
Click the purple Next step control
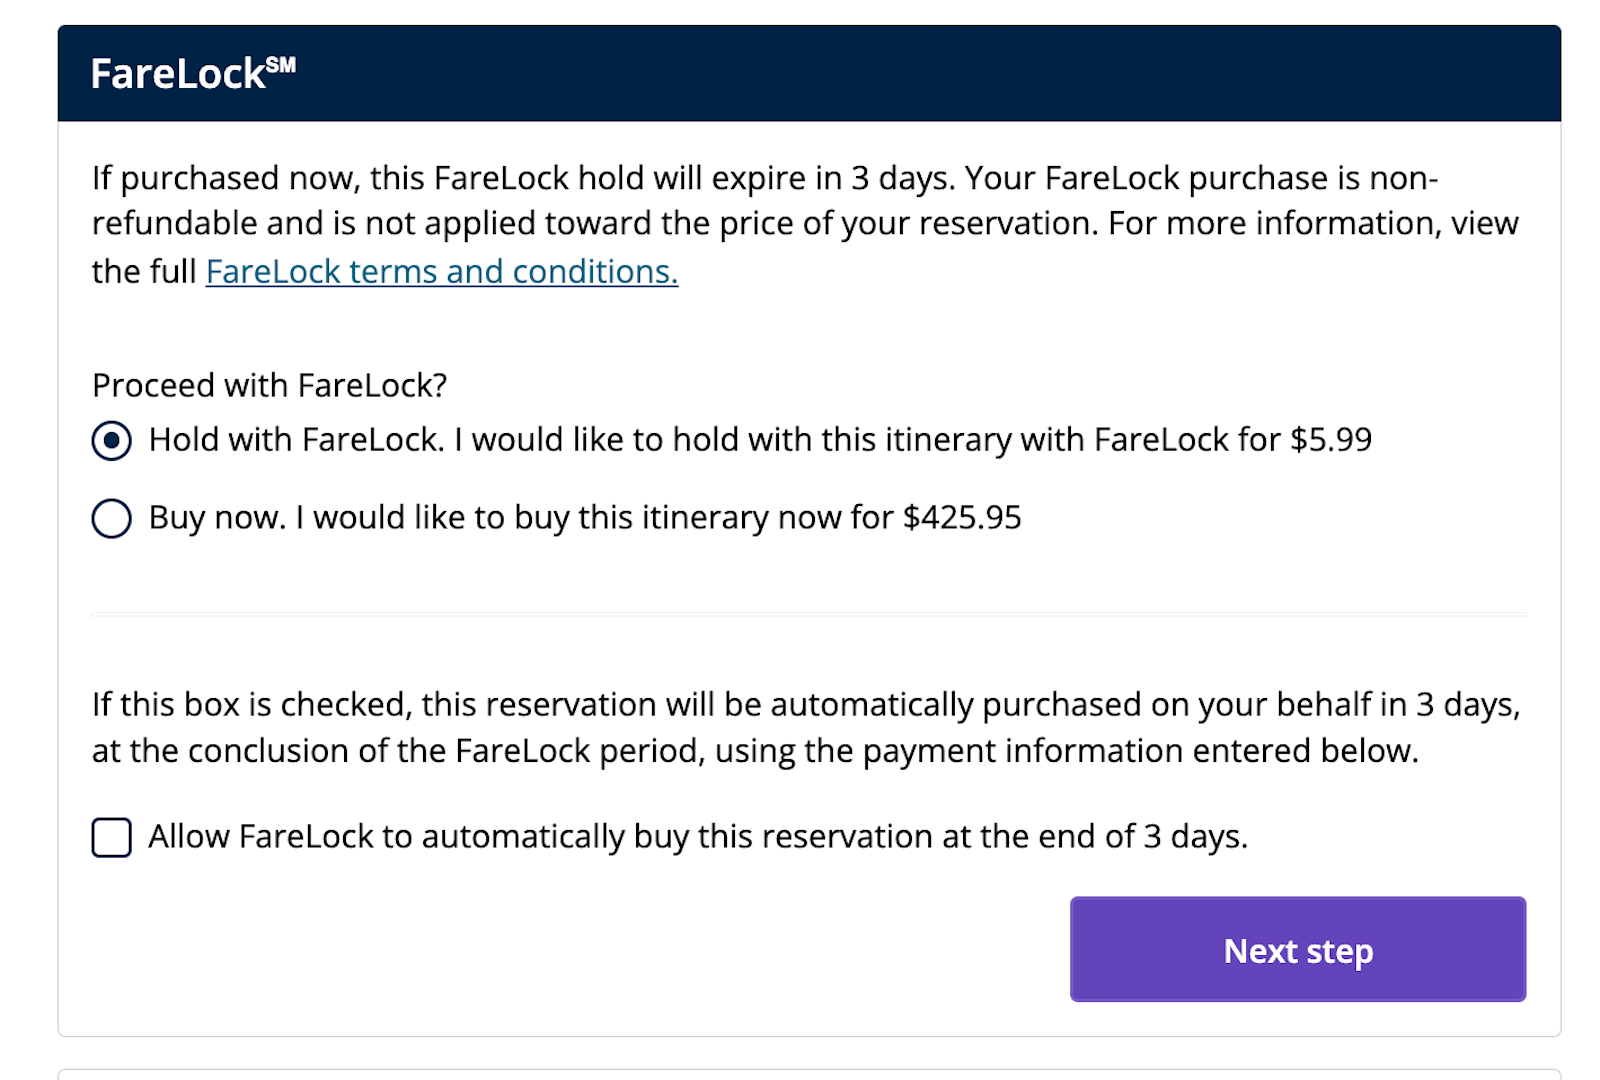[x=1297, y=950]
